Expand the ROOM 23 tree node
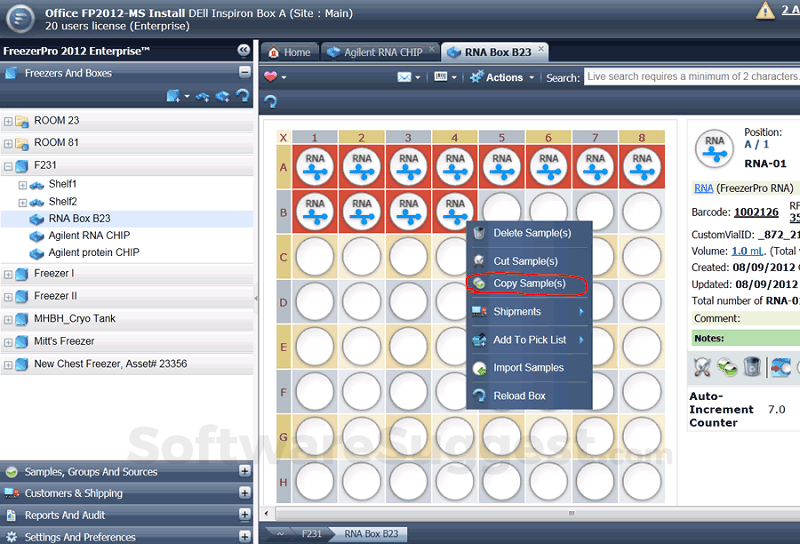Image resolution: width=800 pixels, height=544 pixels. (x=8, y=121)
